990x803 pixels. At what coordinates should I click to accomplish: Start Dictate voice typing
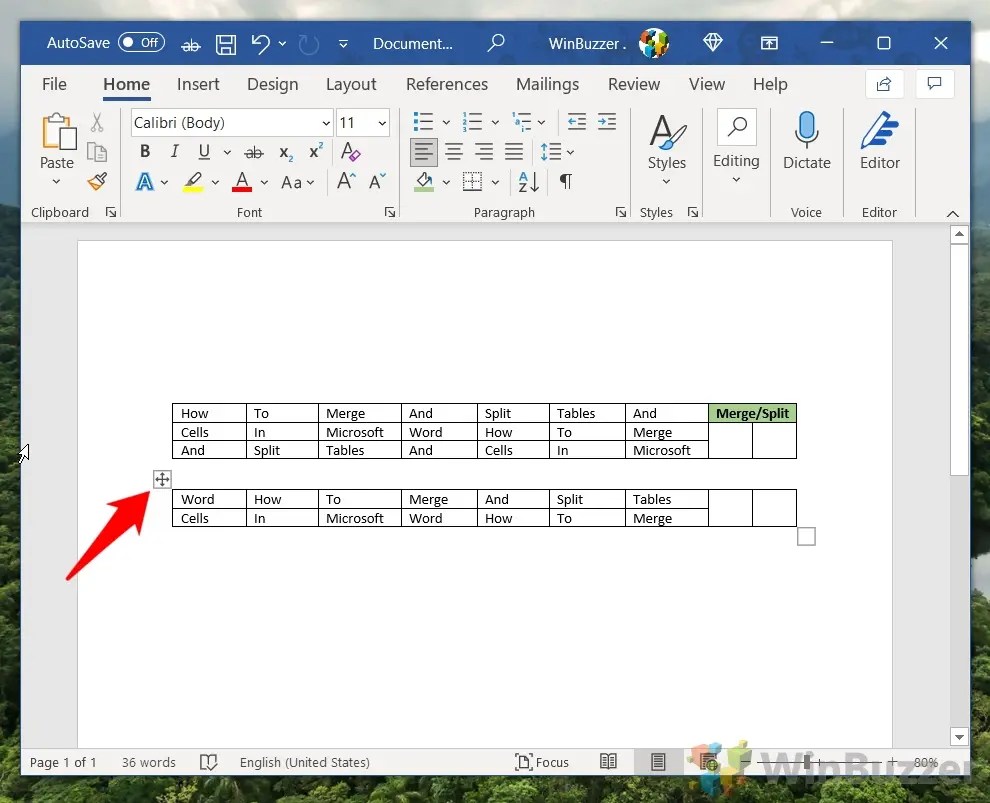pos(806,140)
